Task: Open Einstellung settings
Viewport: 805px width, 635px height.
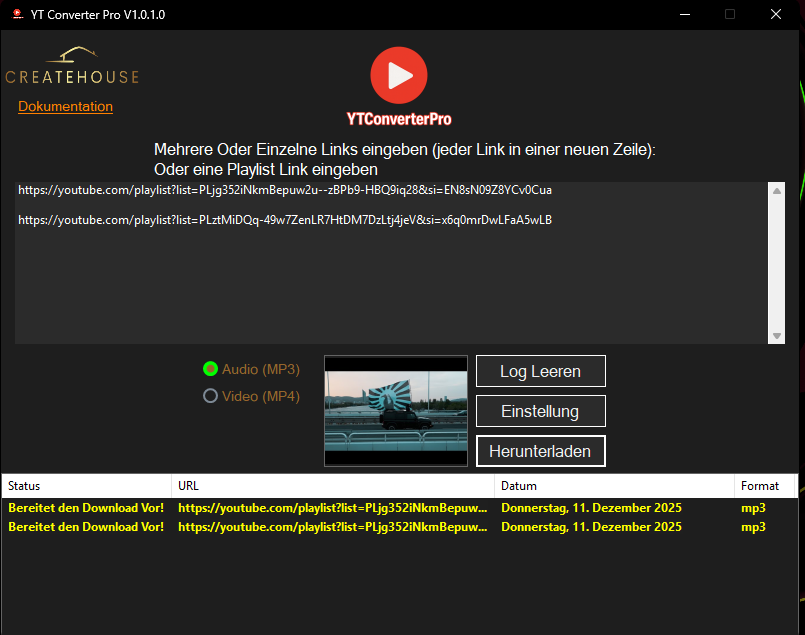Action: (540, 410)
